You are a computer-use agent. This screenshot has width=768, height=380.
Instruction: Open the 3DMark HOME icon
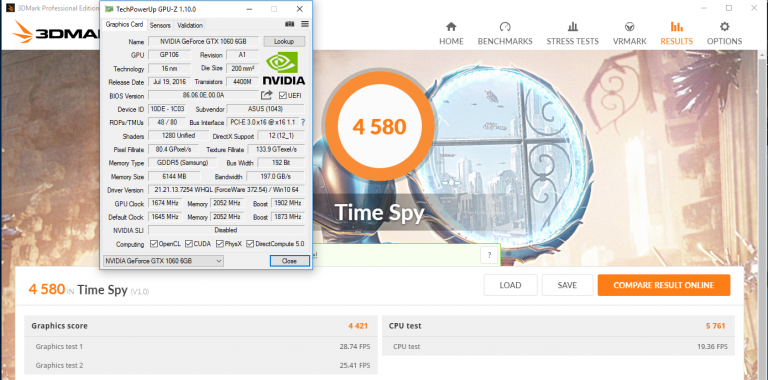click(x=451, y=27)
